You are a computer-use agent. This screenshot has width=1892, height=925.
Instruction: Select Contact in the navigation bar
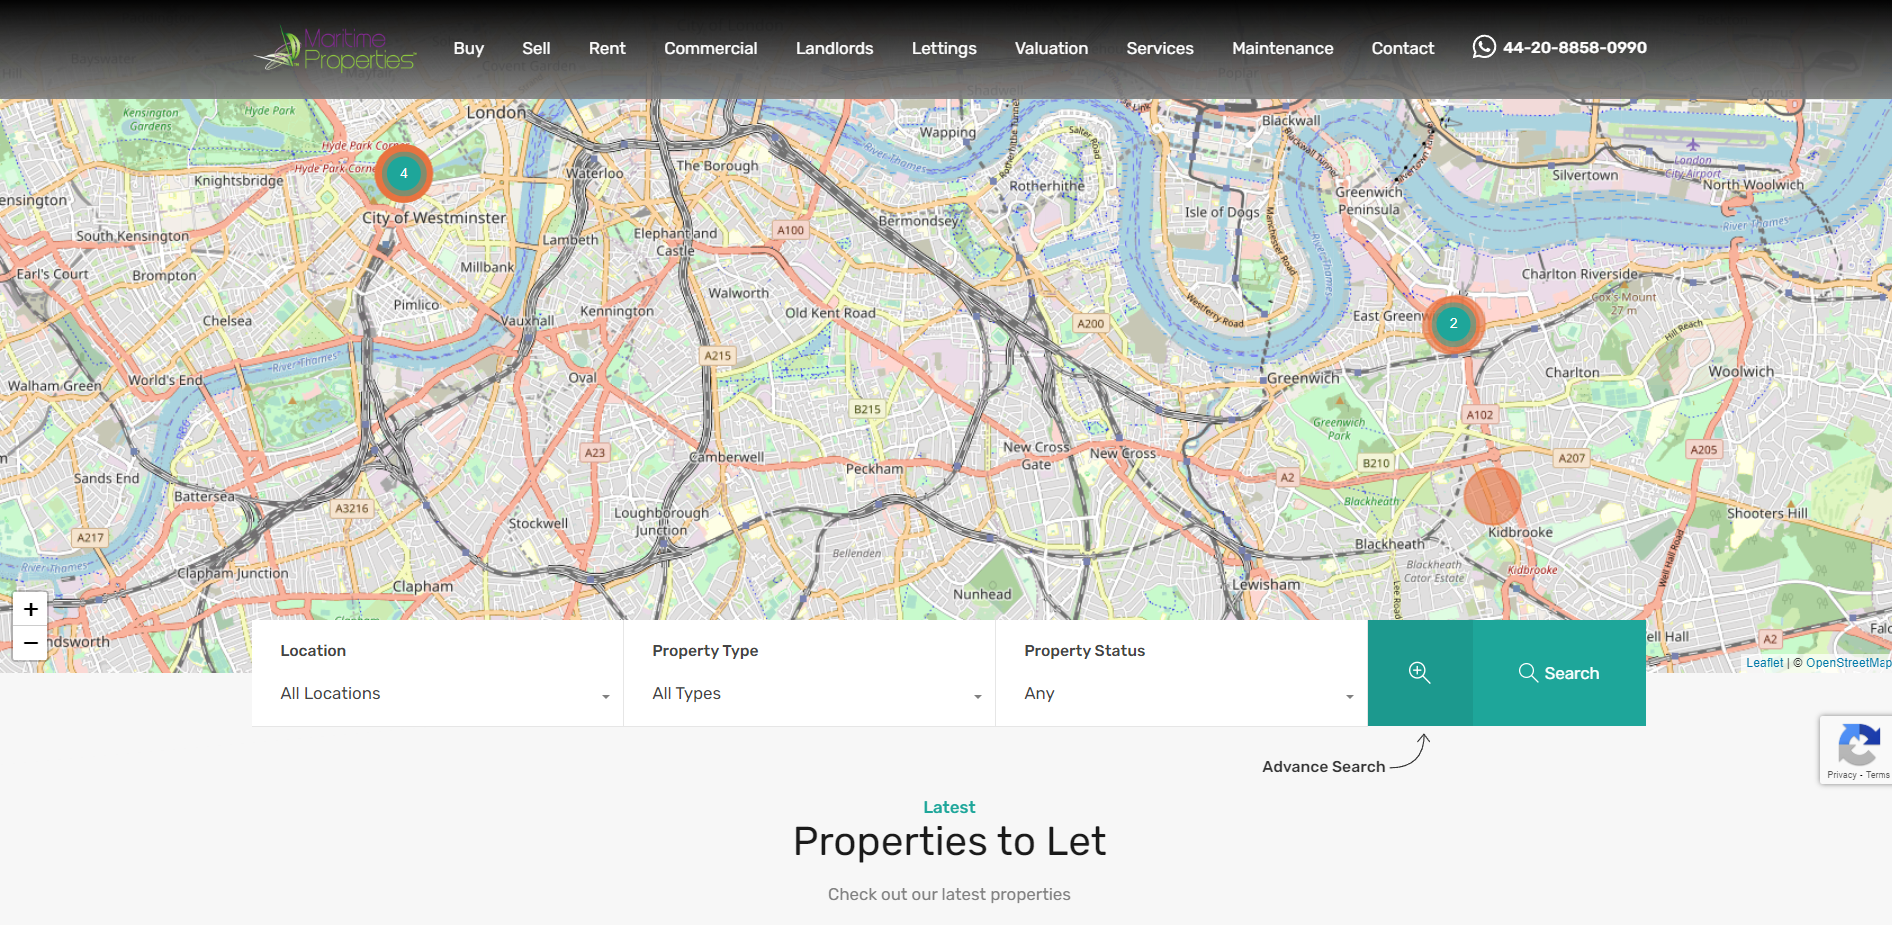pos(1402,48)
